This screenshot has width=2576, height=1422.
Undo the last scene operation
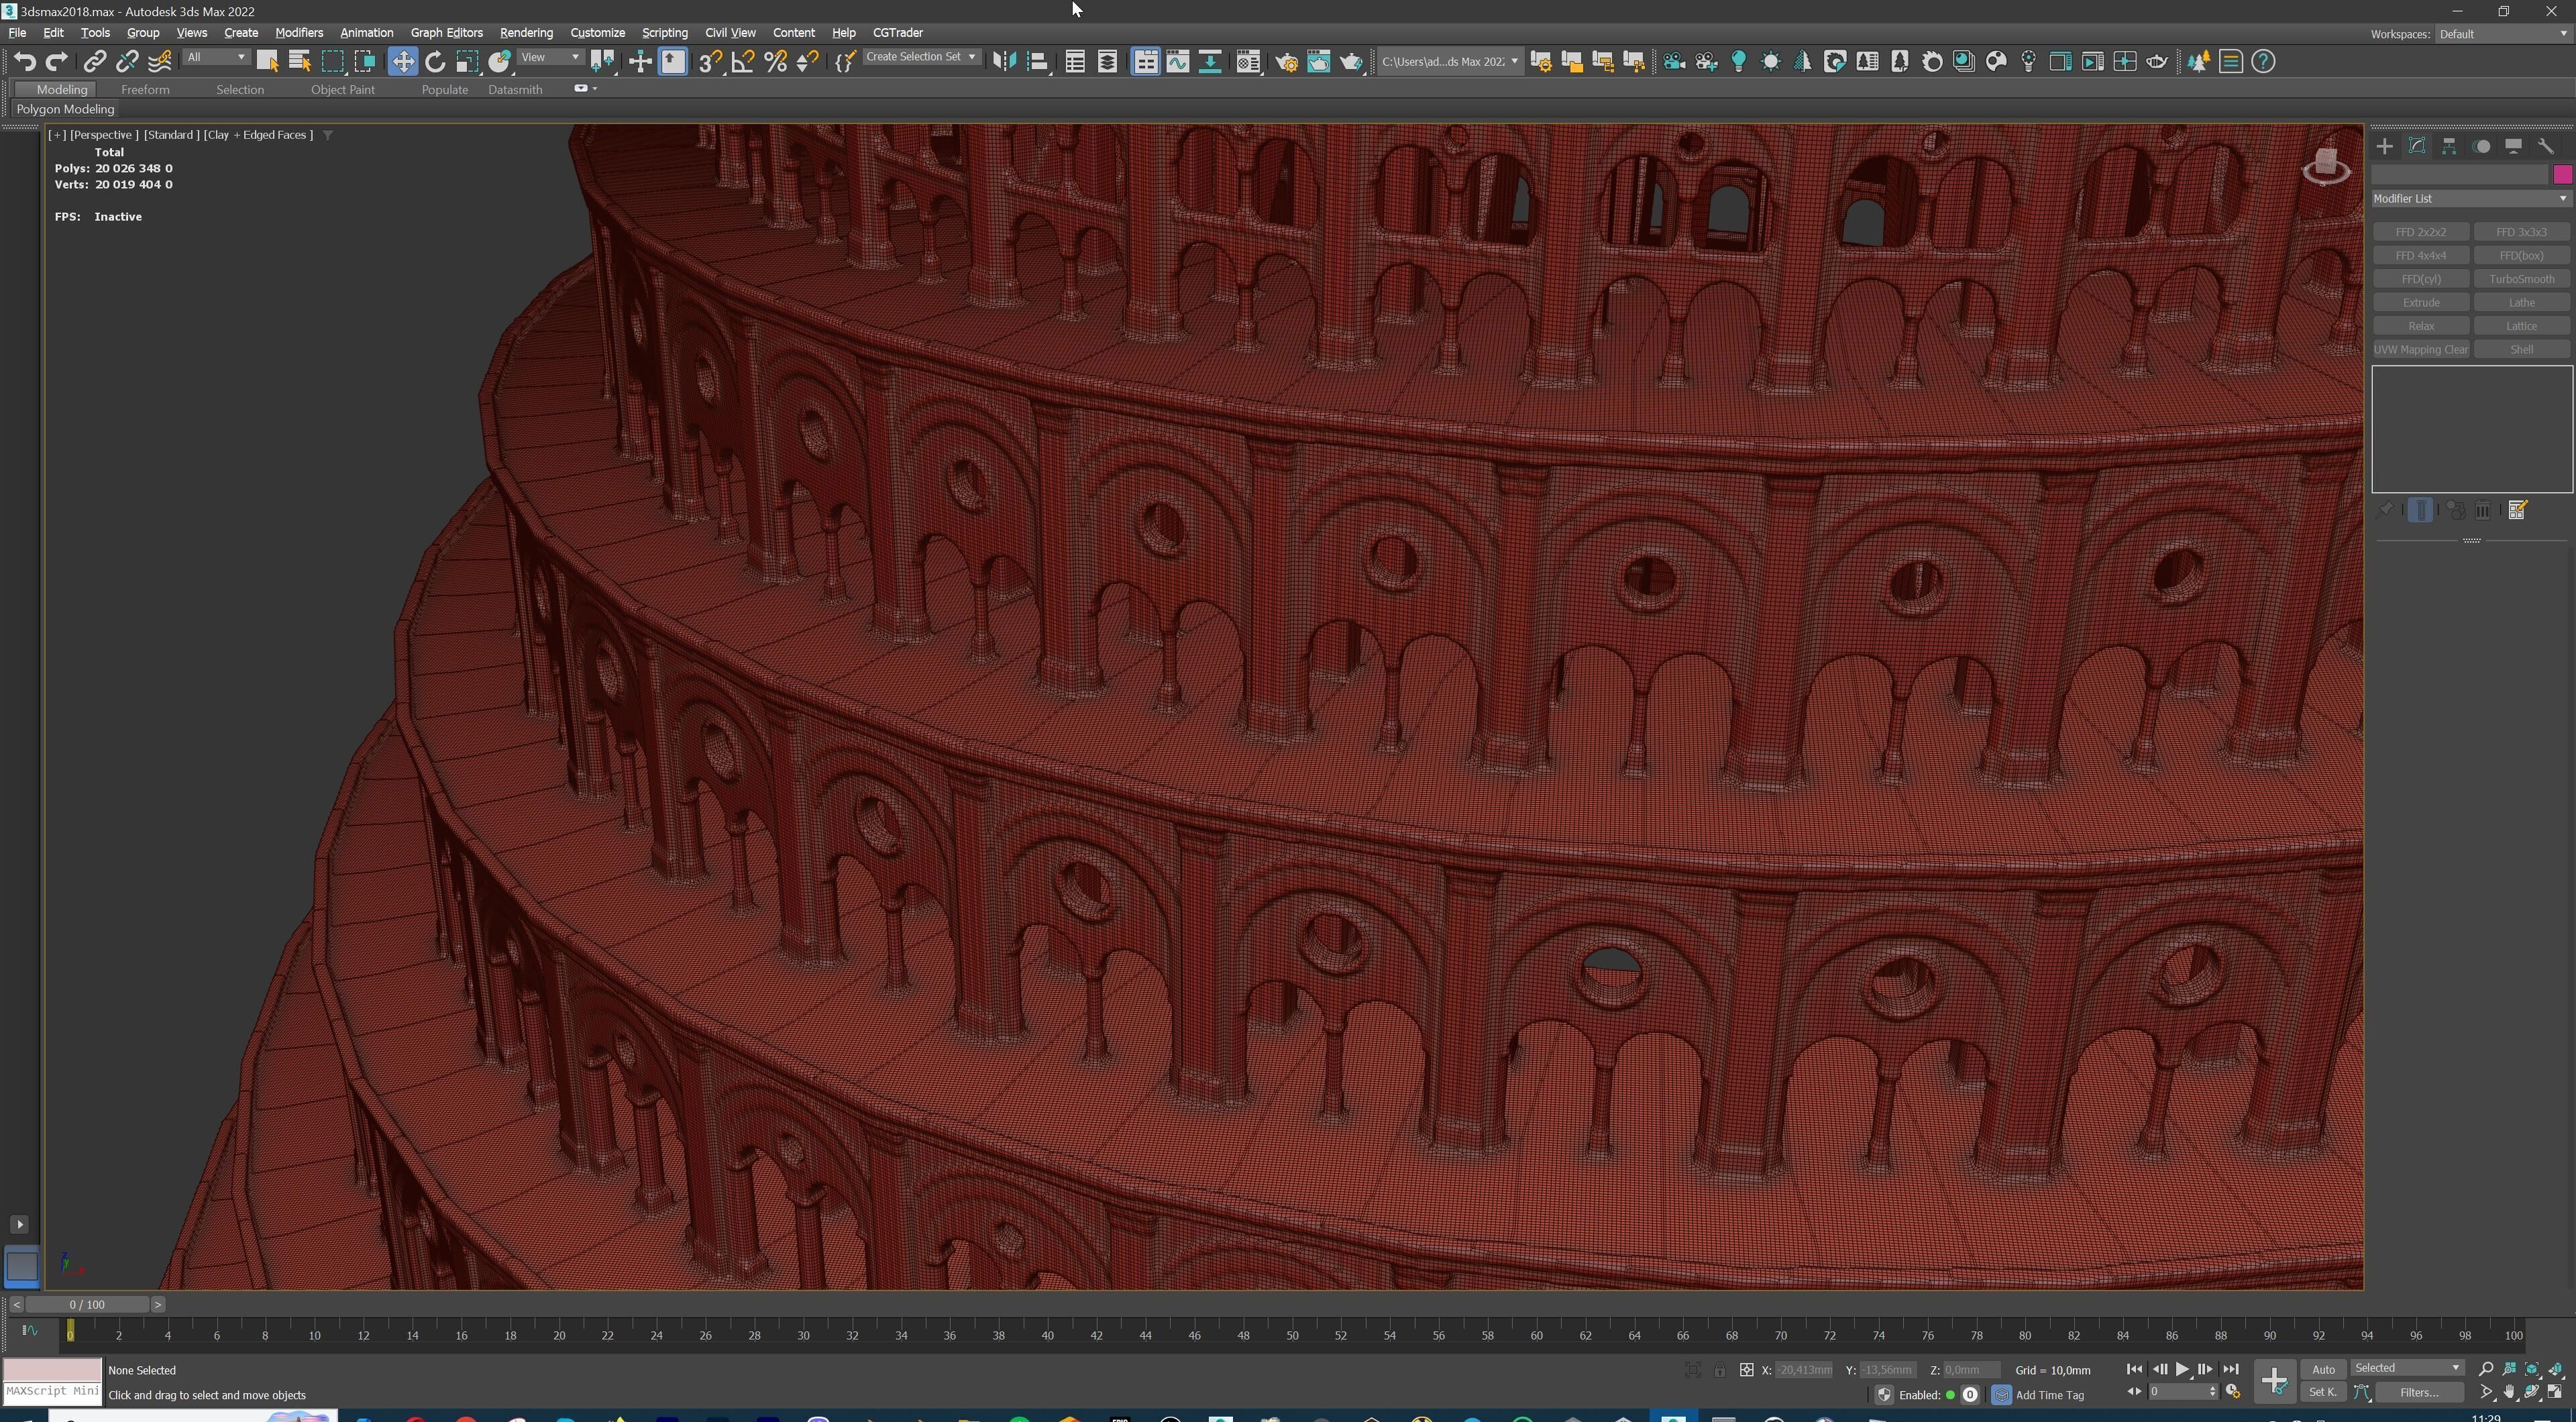coord(24,62)
